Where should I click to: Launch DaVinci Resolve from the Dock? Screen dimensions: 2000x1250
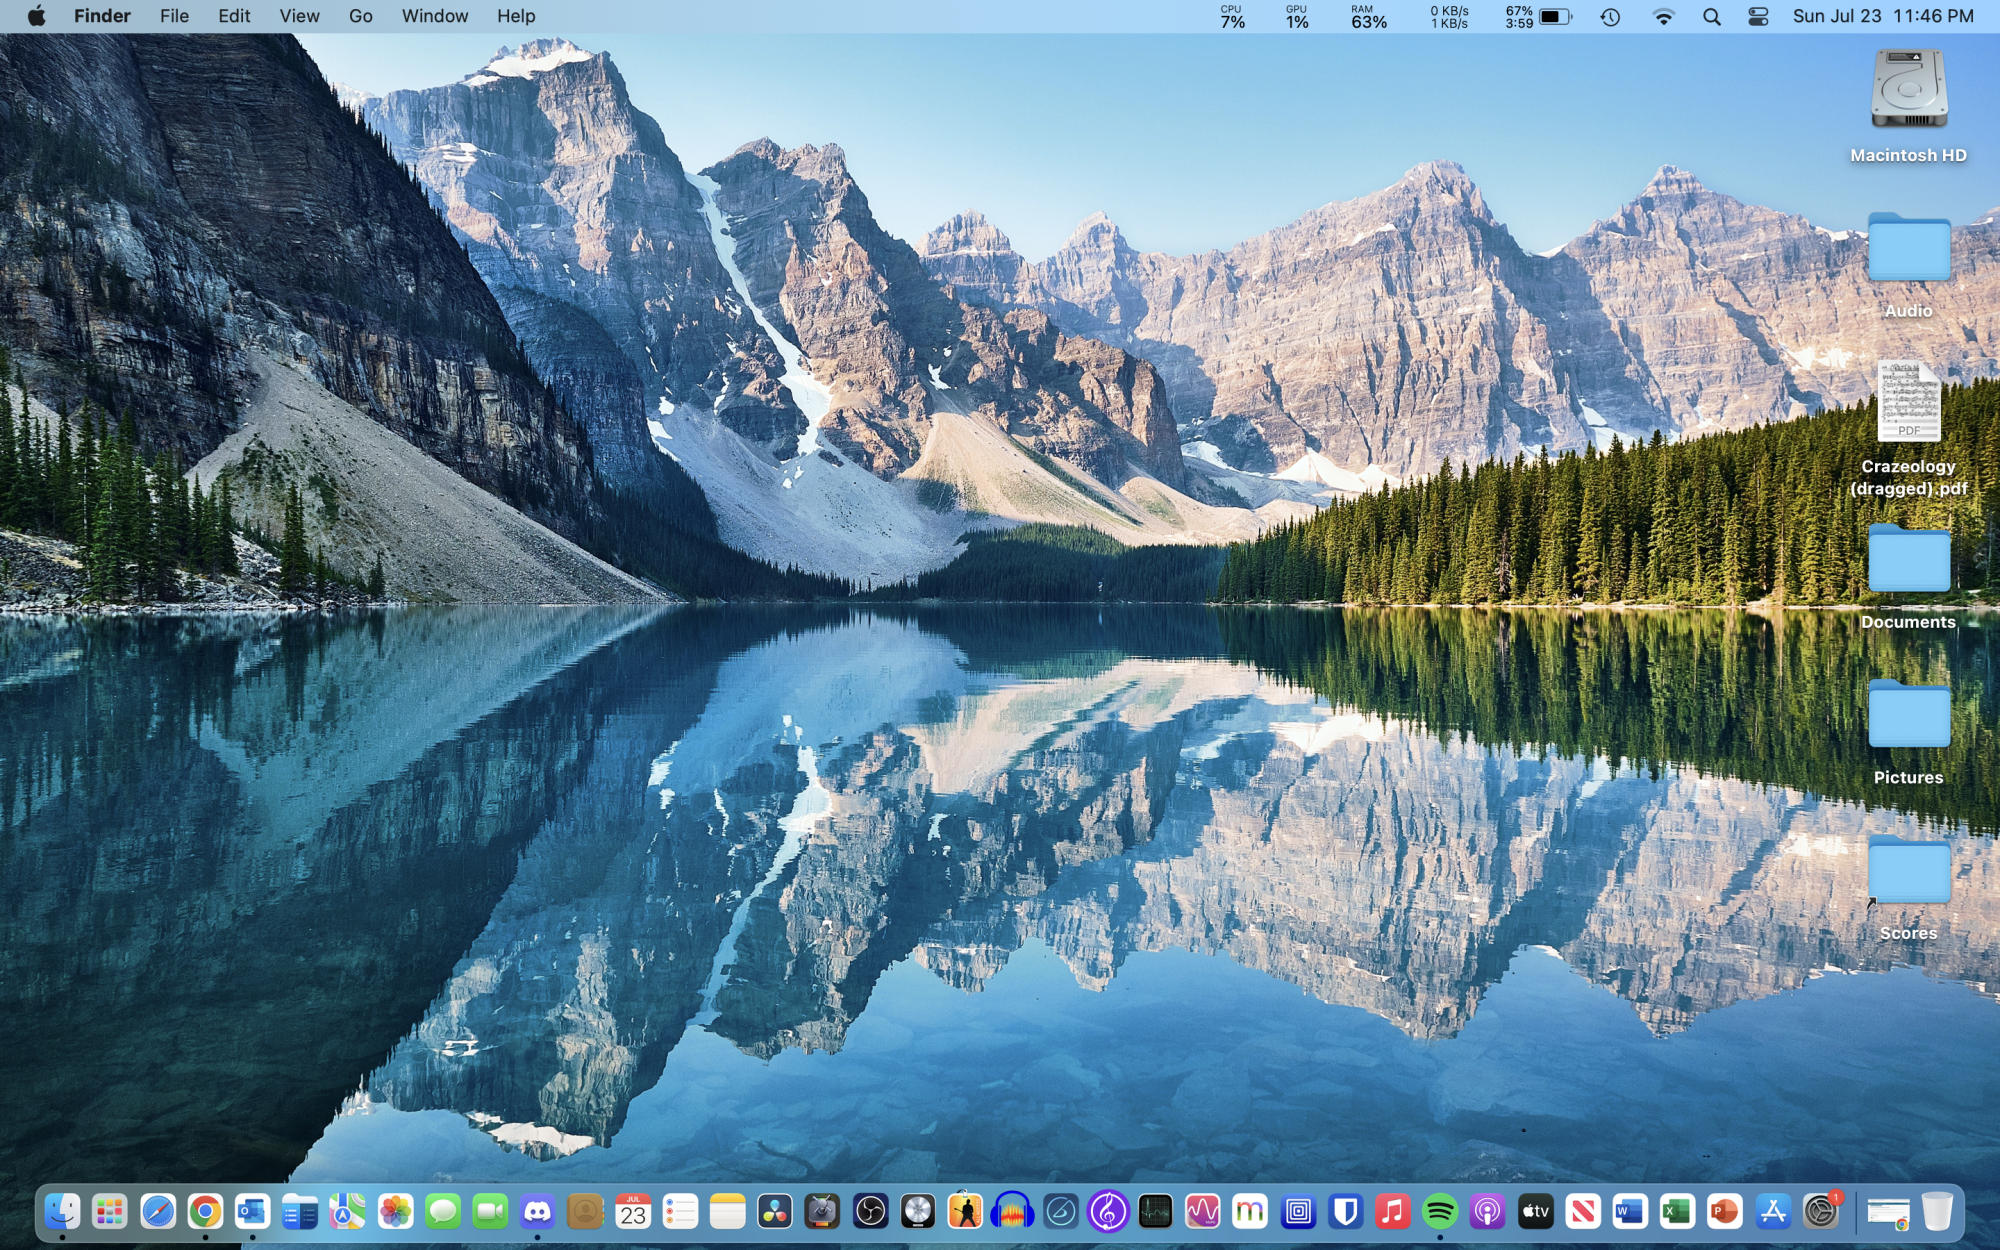[775, 1212]
